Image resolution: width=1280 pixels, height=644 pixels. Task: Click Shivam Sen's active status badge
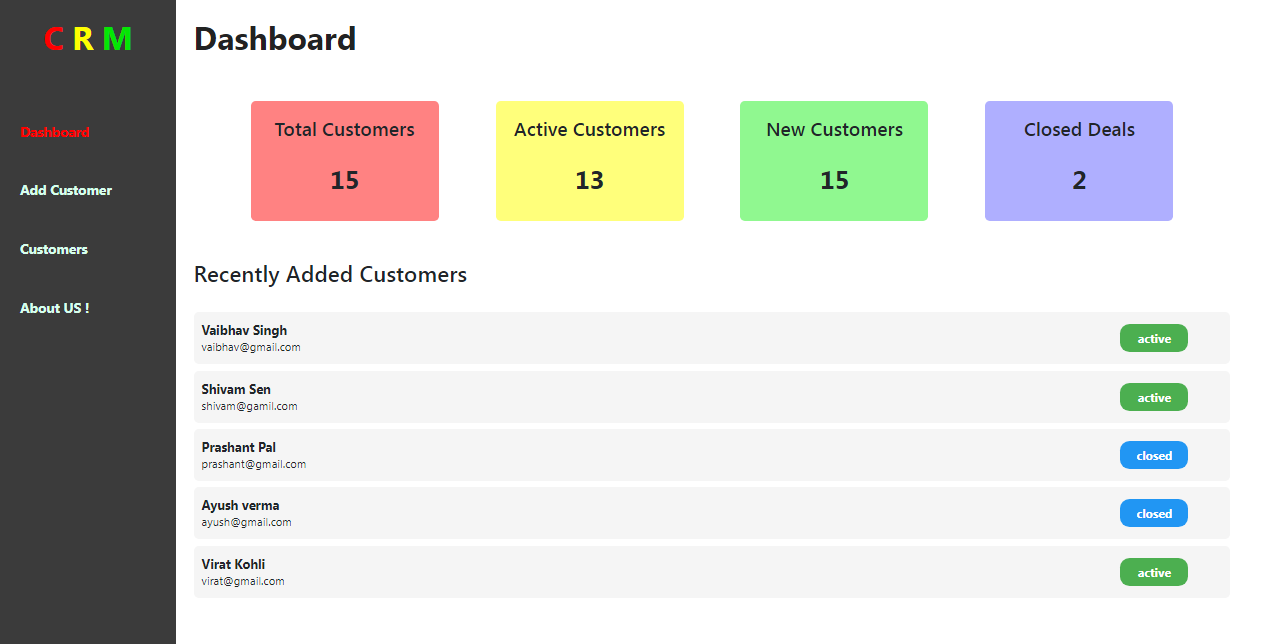[x=1154, y=398]
